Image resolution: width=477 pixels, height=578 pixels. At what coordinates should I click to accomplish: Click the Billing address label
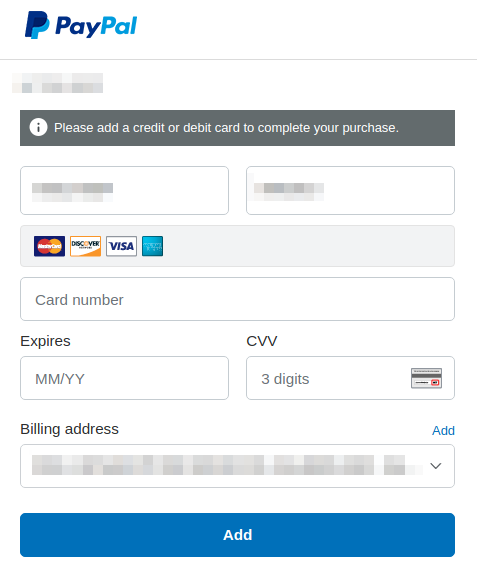[69, 429]
